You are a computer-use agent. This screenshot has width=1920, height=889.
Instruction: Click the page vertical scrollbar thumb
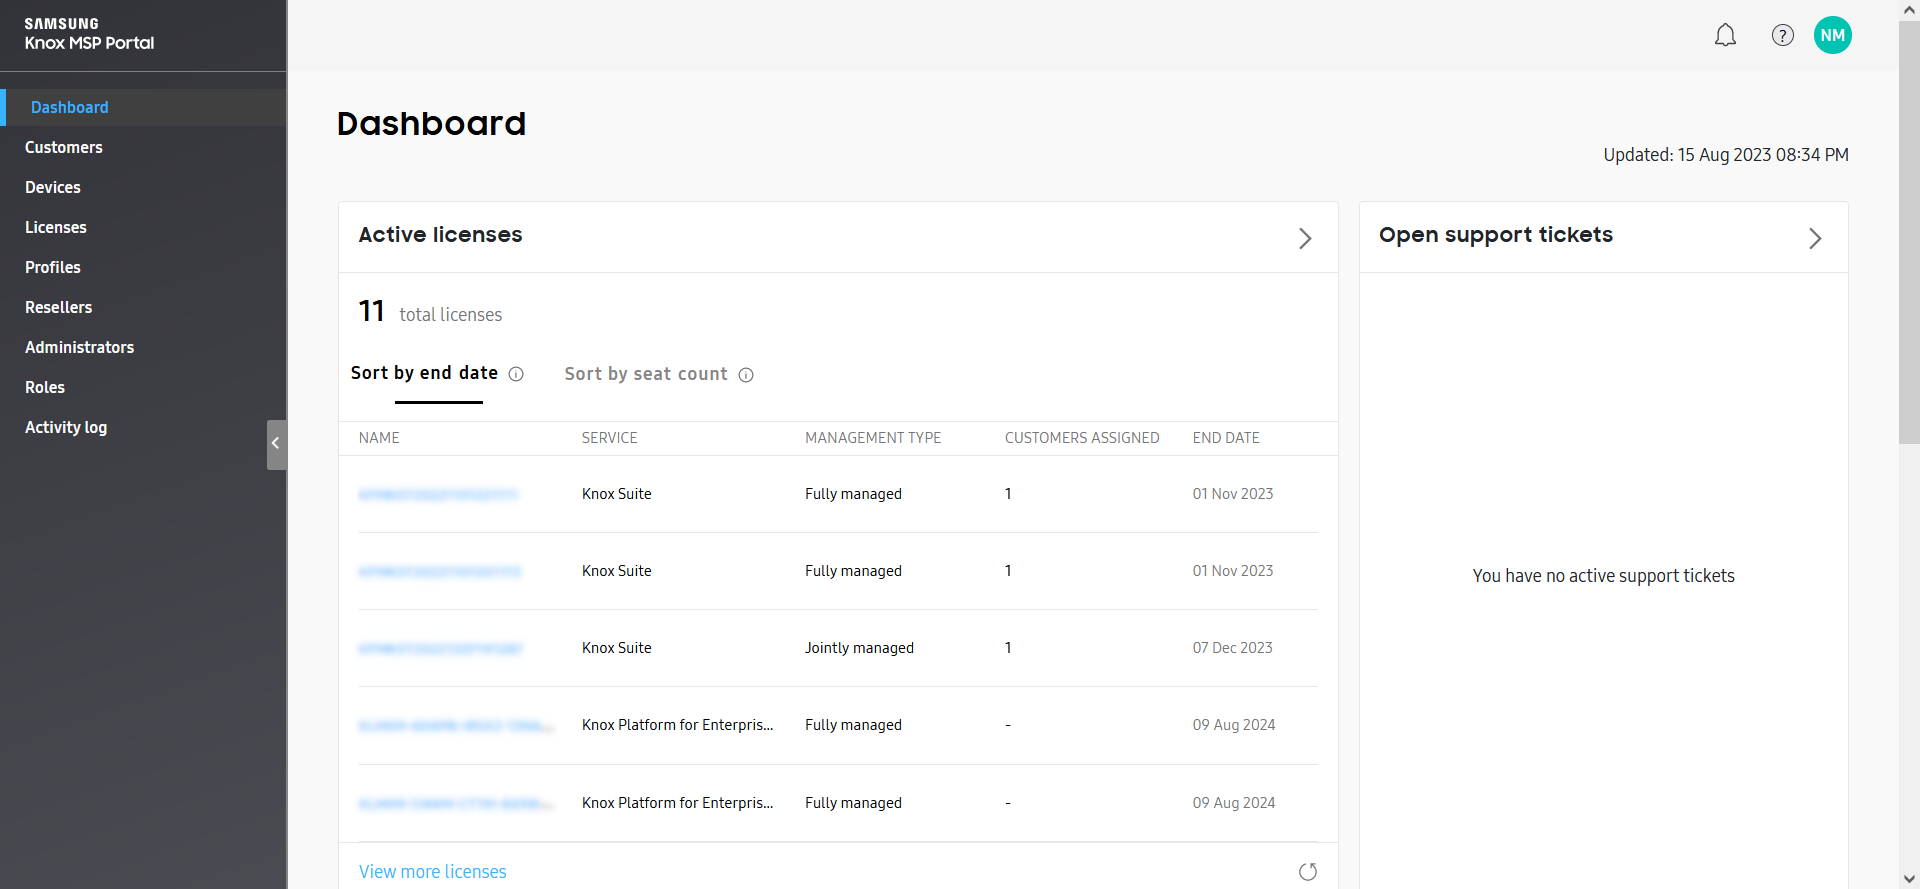coord(1909,232)
